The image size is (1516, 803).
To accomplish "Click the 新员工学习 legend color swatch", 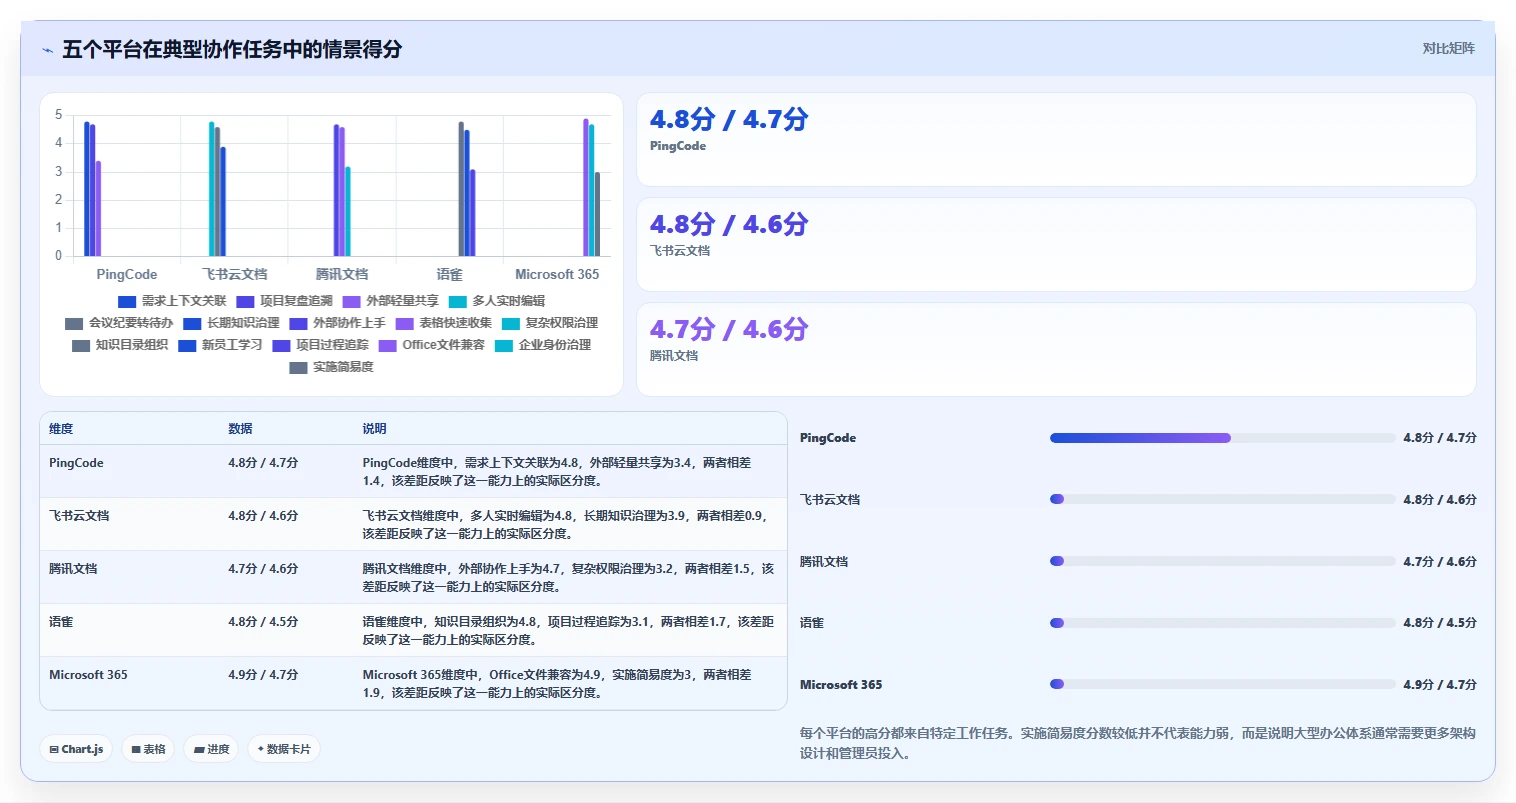I will pos(187,345).
